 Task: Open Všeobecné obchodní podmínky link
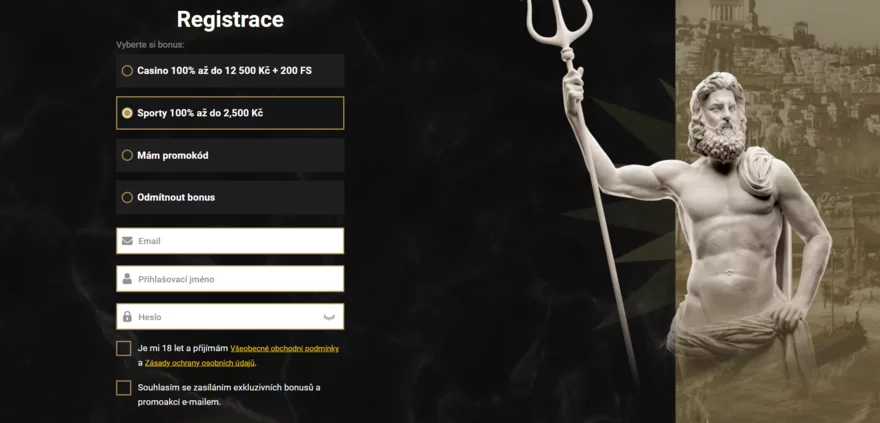285,348
